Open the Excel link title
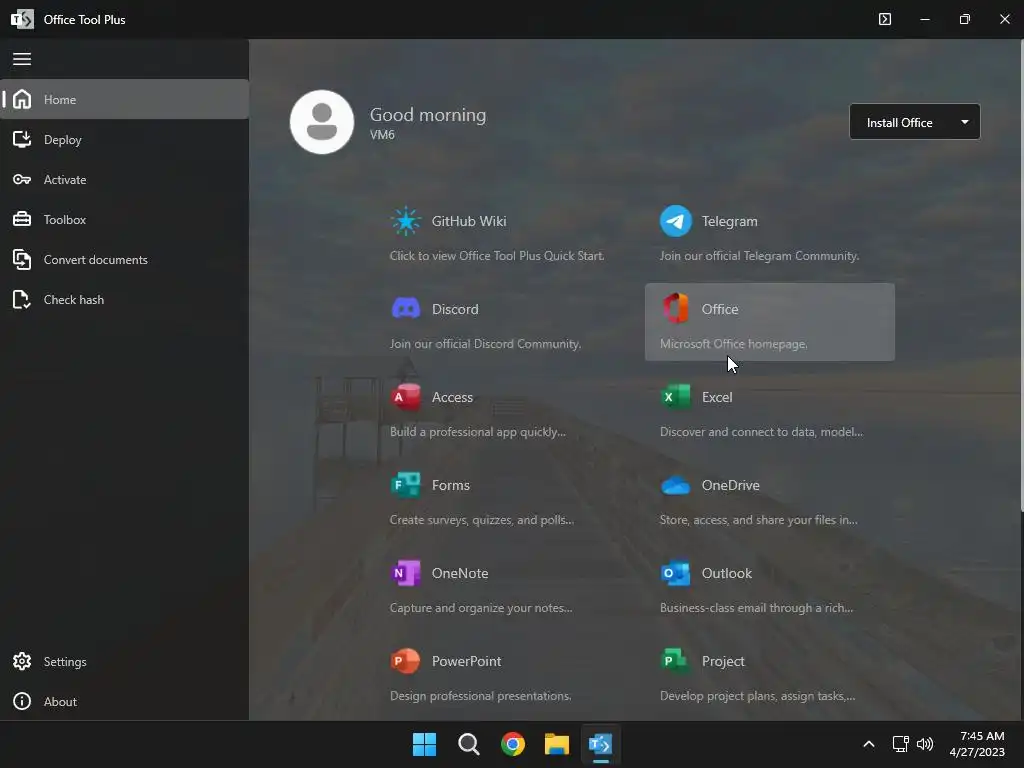 pos(716,397)
